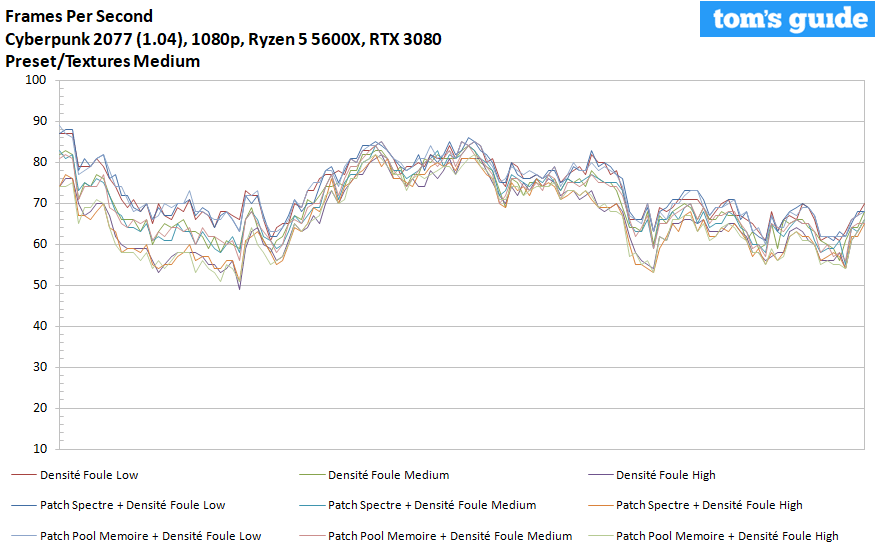Image resolution: width=876 pixels, height=552 pixels.
Task: Click the 60 y-axis label
Action: (x=40, y=244)
